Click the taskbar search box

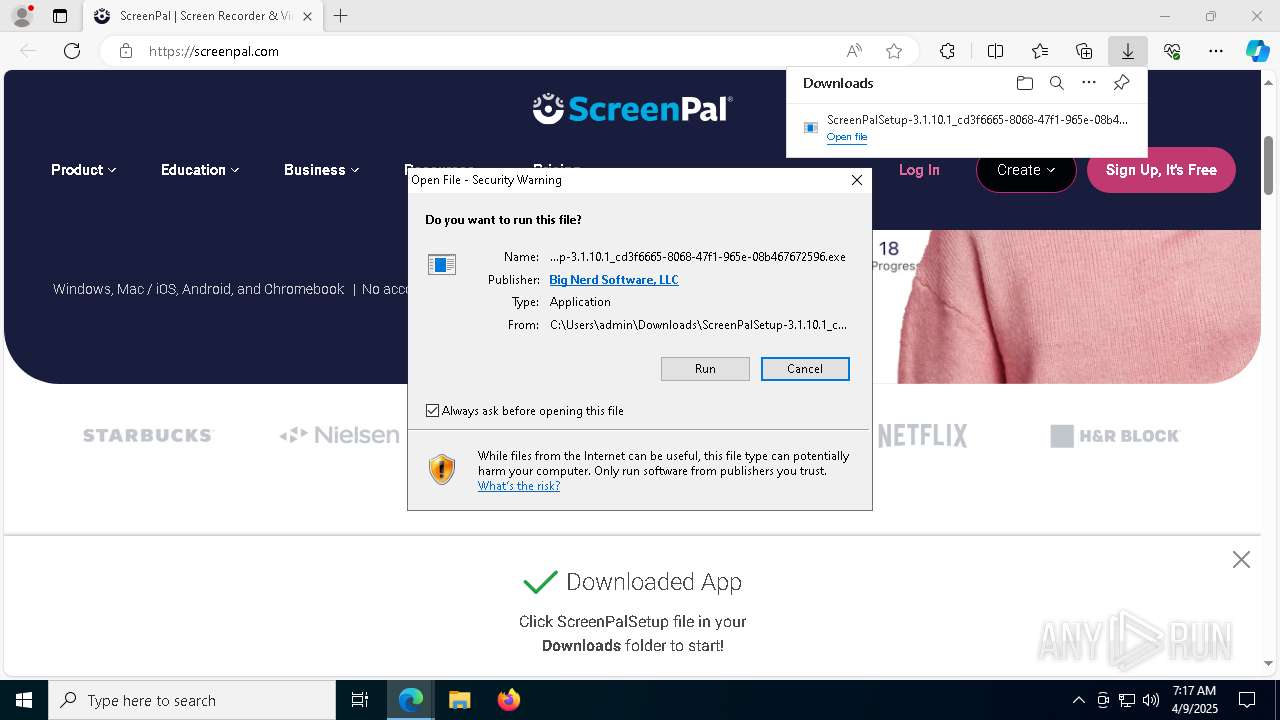click(x=192, y=700)
